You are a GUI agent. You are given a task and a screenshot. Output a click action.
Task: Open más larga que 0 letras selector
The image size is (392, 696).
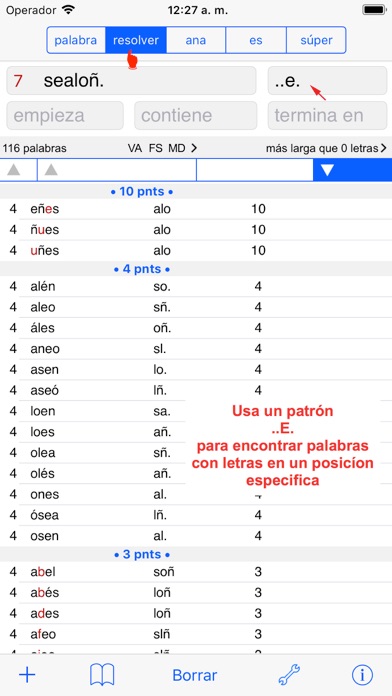pos(326,149)
